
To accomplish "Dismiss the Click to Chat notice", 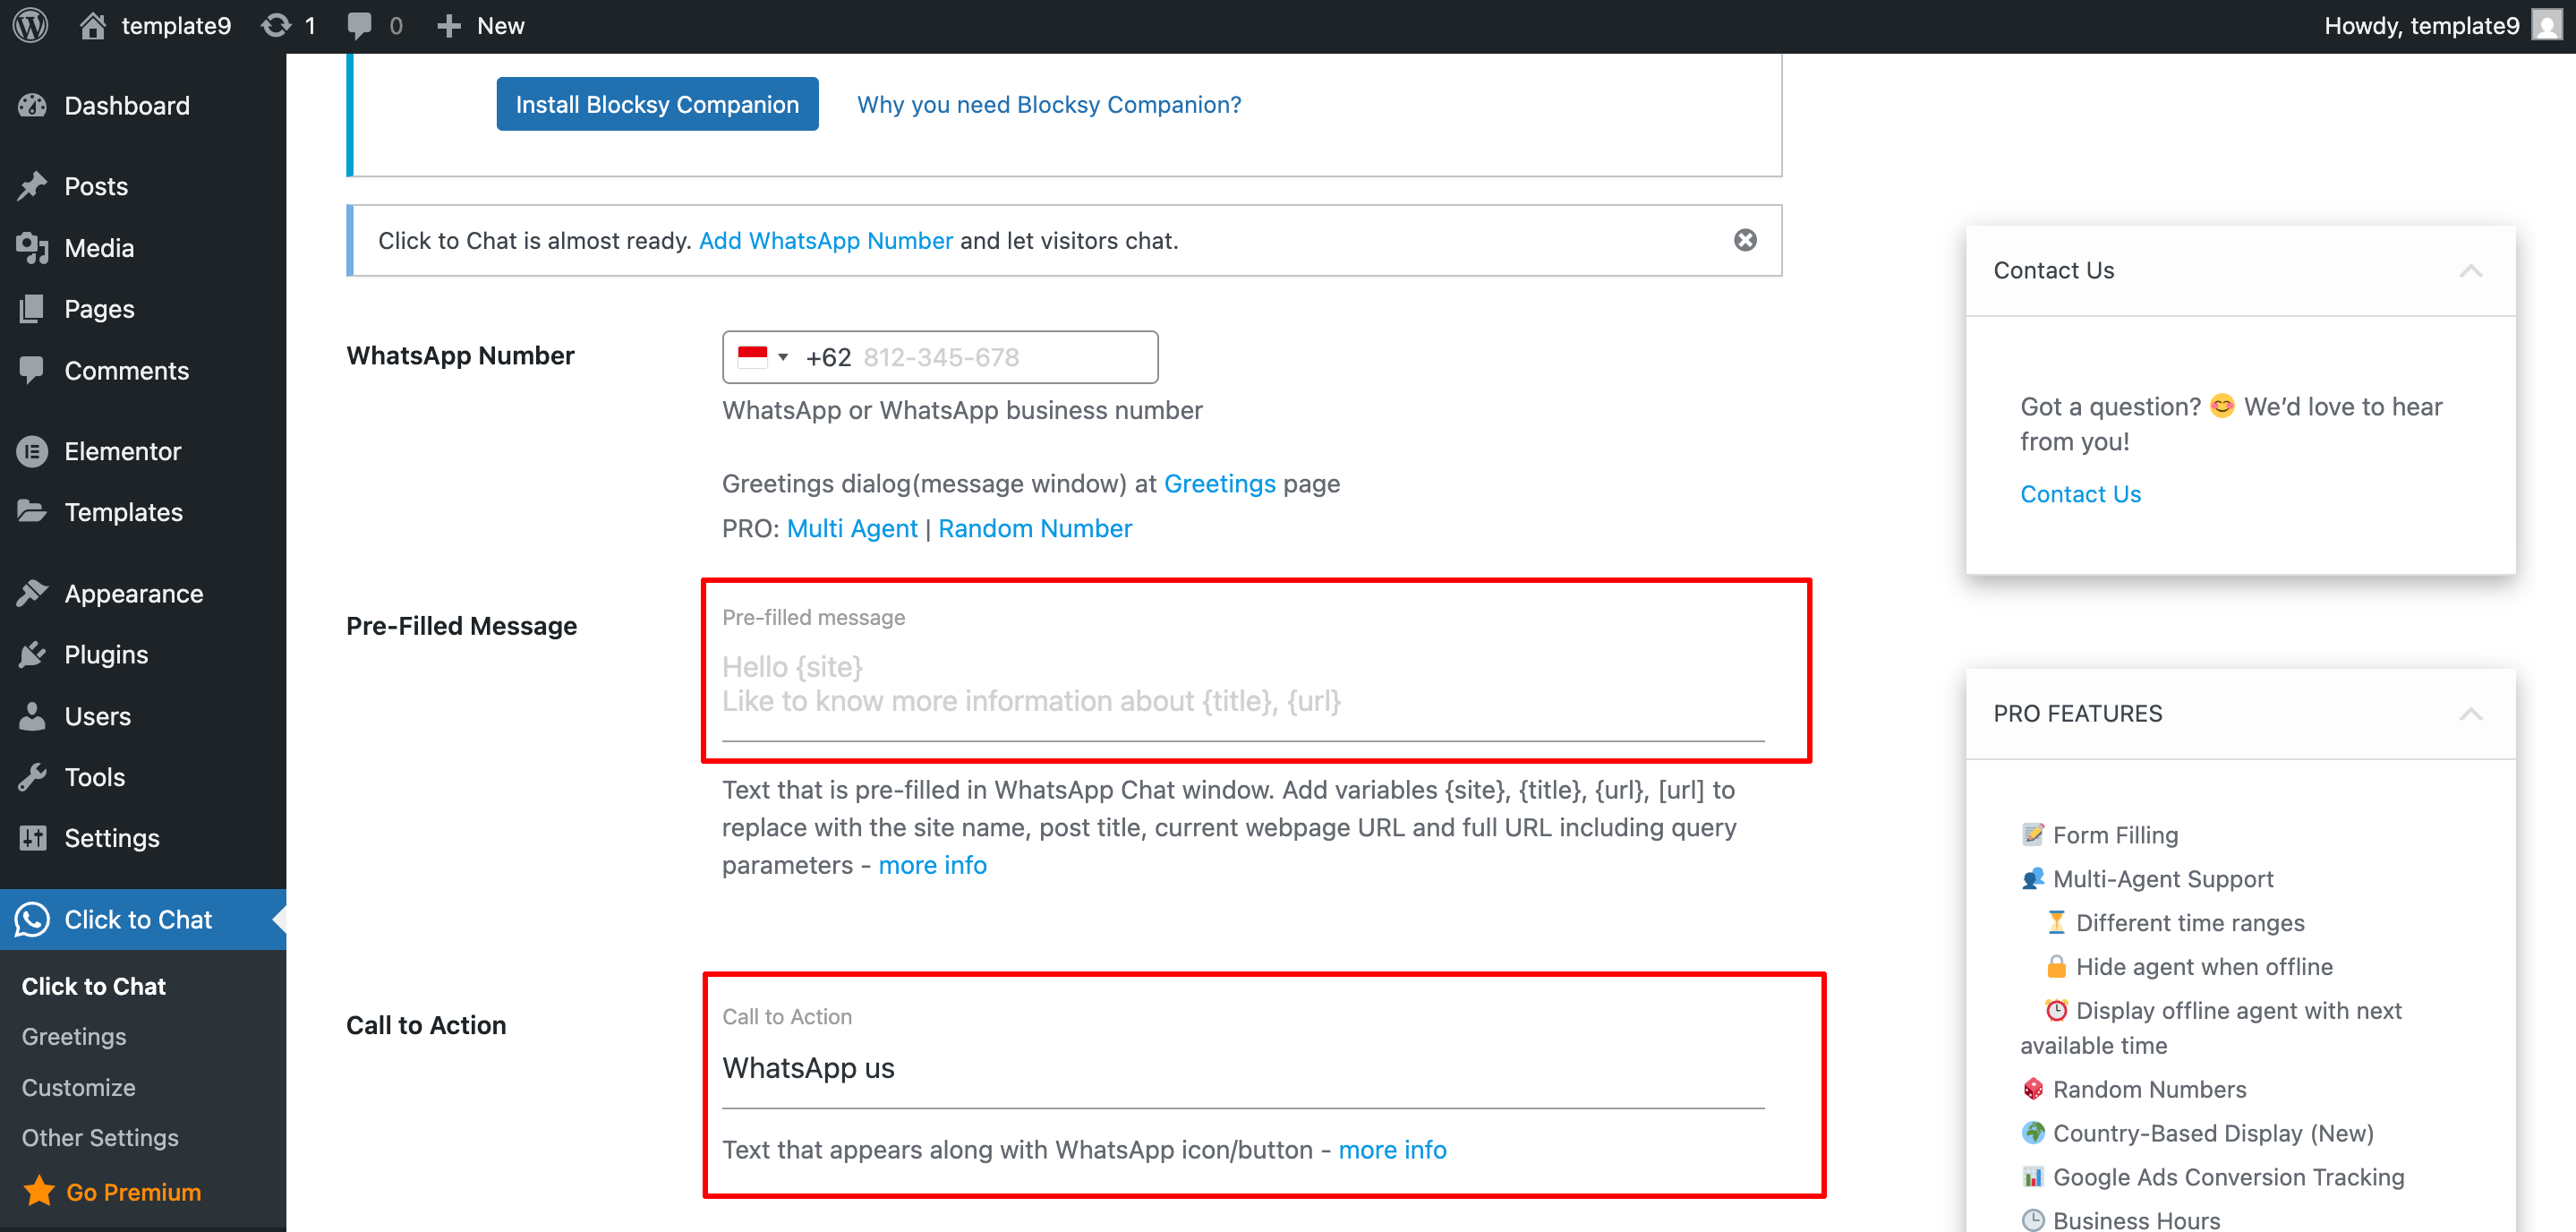I will [x=1745, y=240].
